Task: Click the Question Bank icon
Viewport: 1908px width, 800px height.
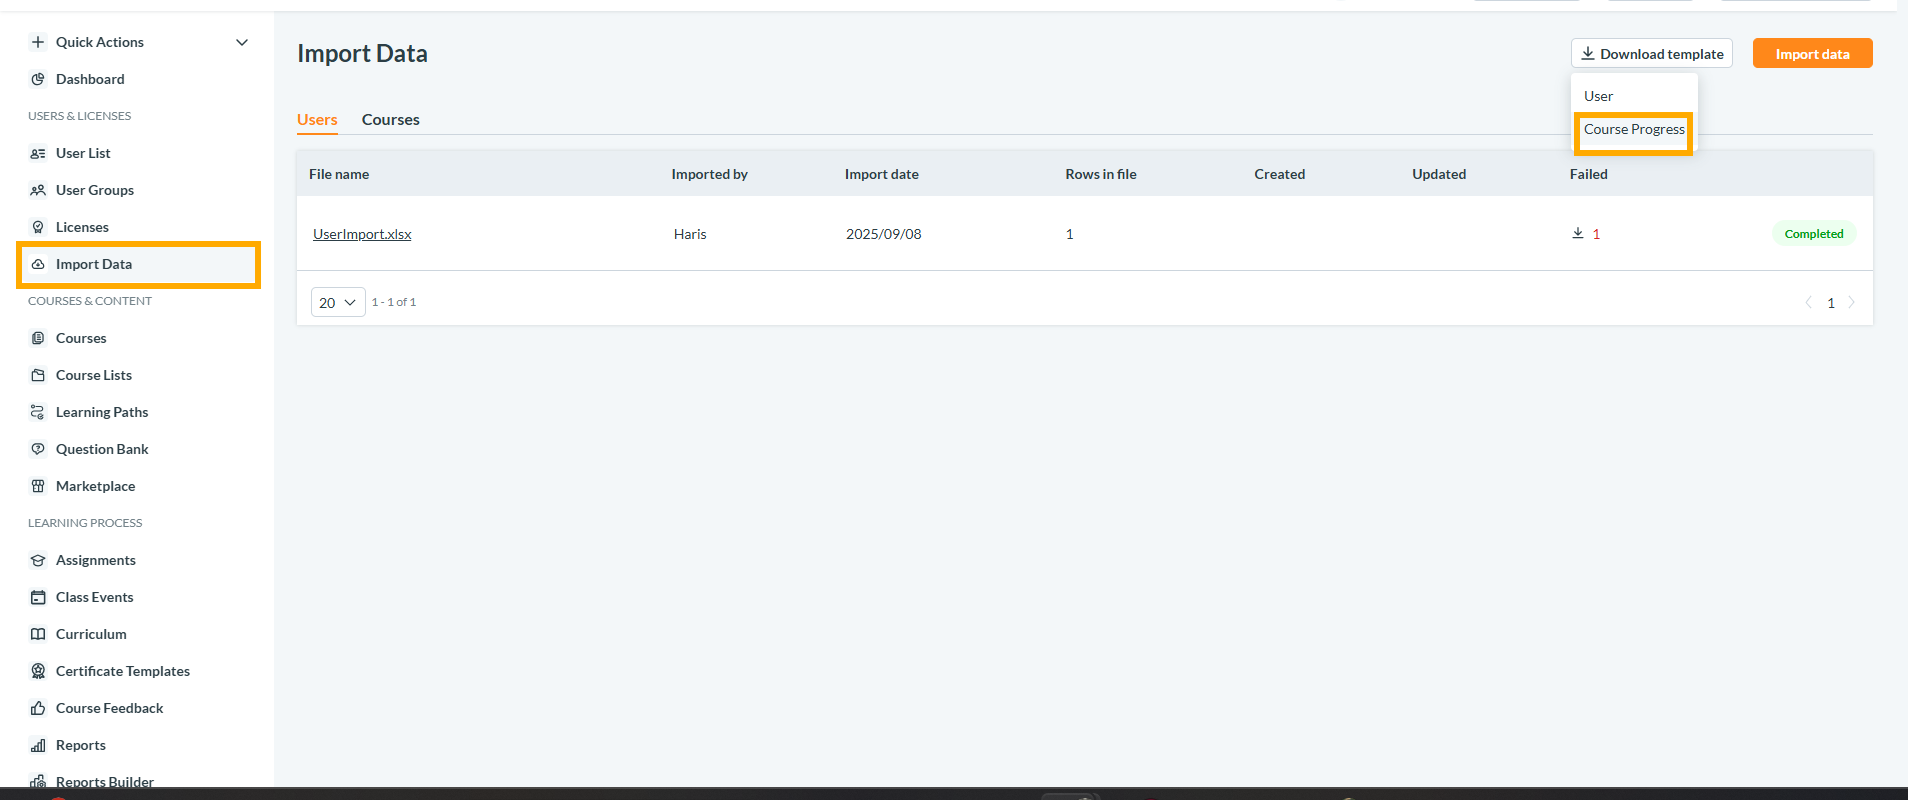Action: pos(38,449)
